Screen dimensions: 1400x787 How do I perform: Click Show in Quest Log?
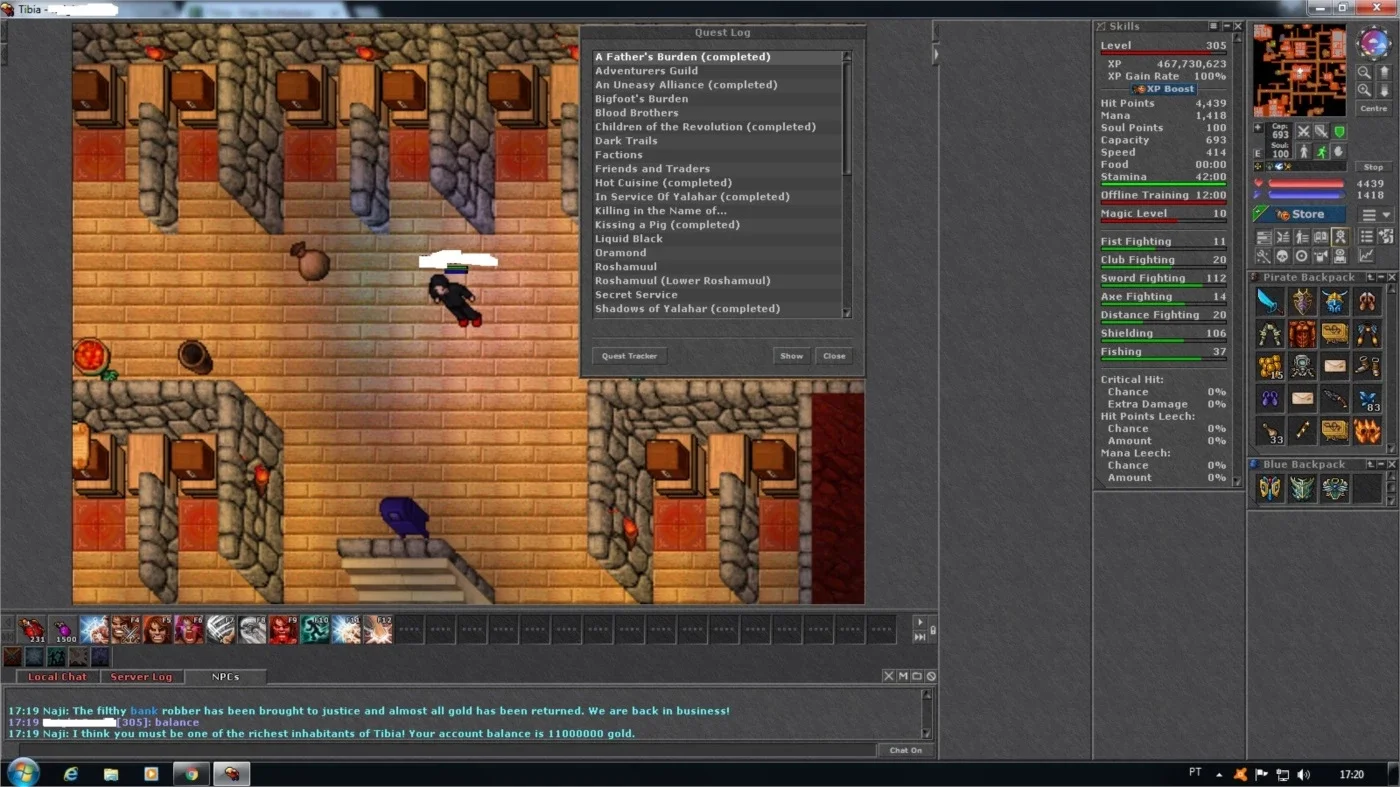coord(791,355)
